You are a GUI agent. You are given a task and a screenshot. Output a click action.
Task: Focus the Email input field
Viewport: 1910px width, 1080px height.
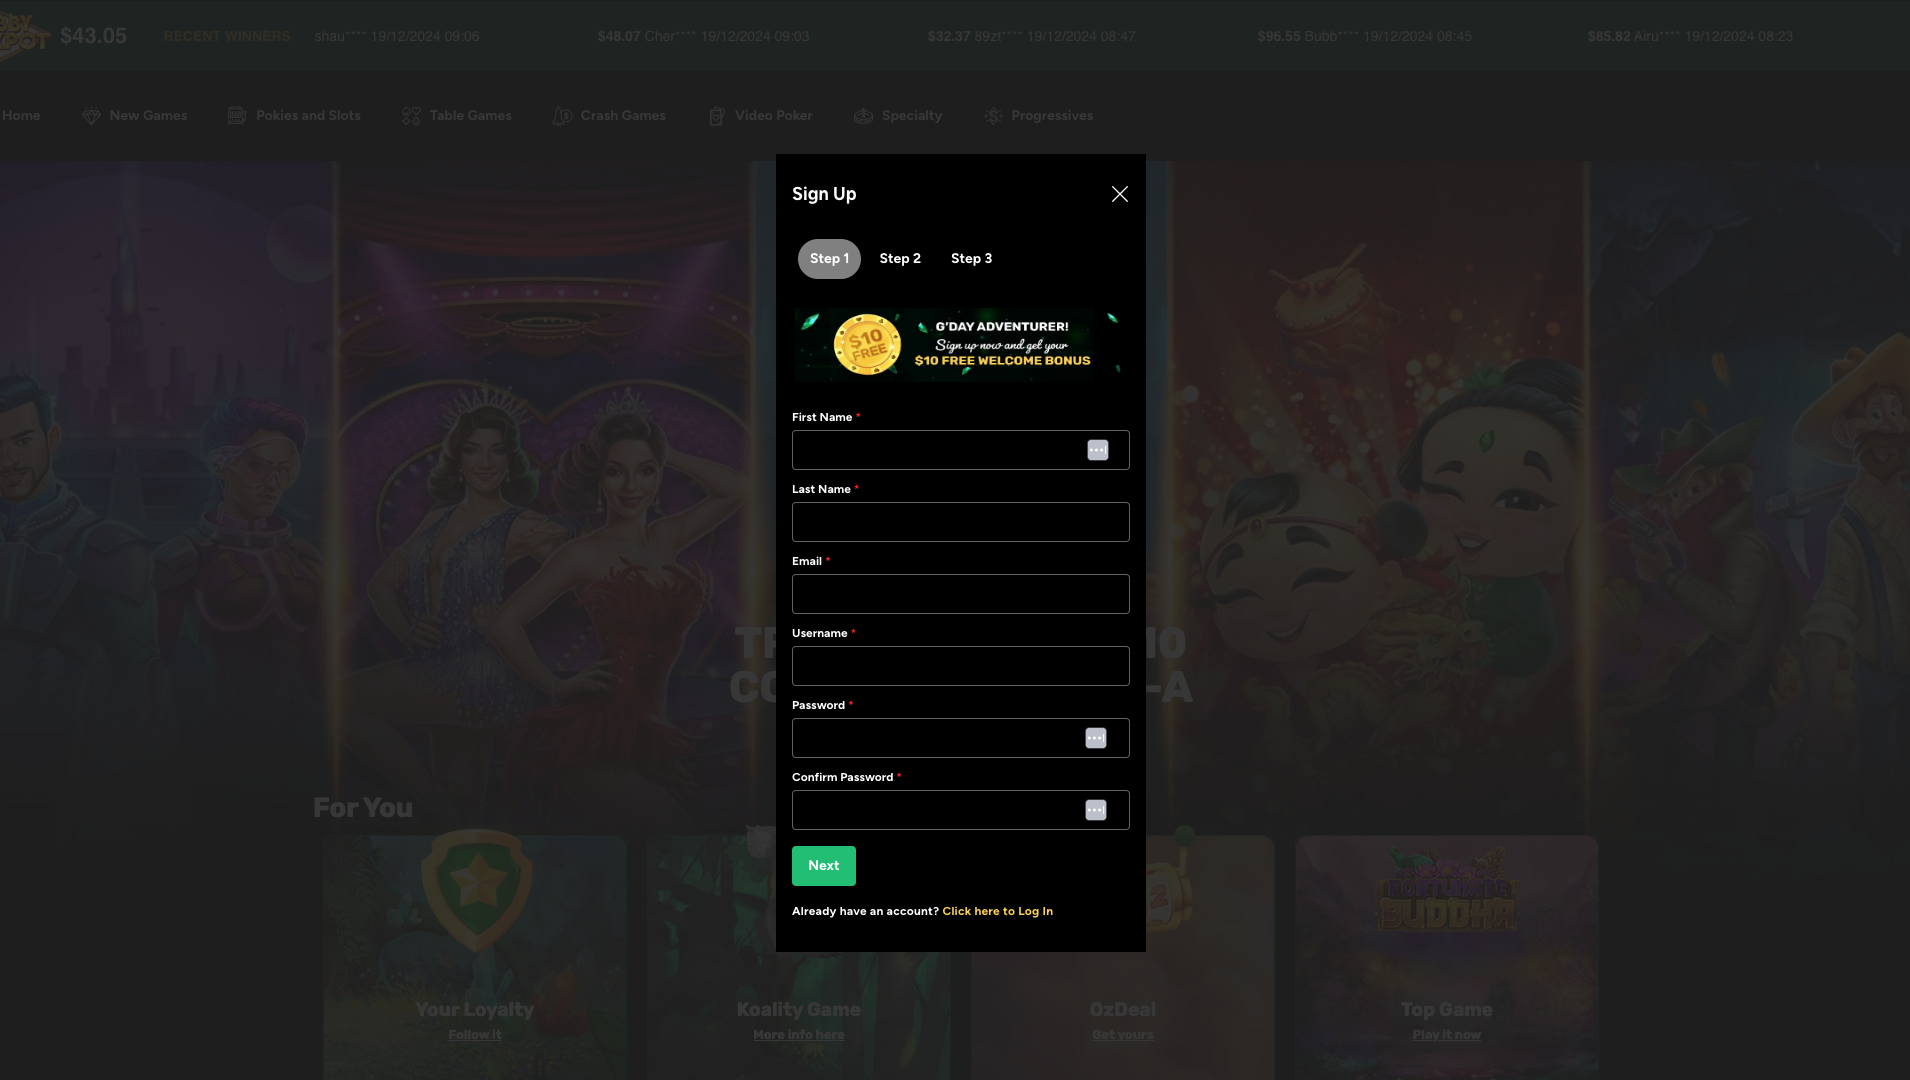click(960, 594)
